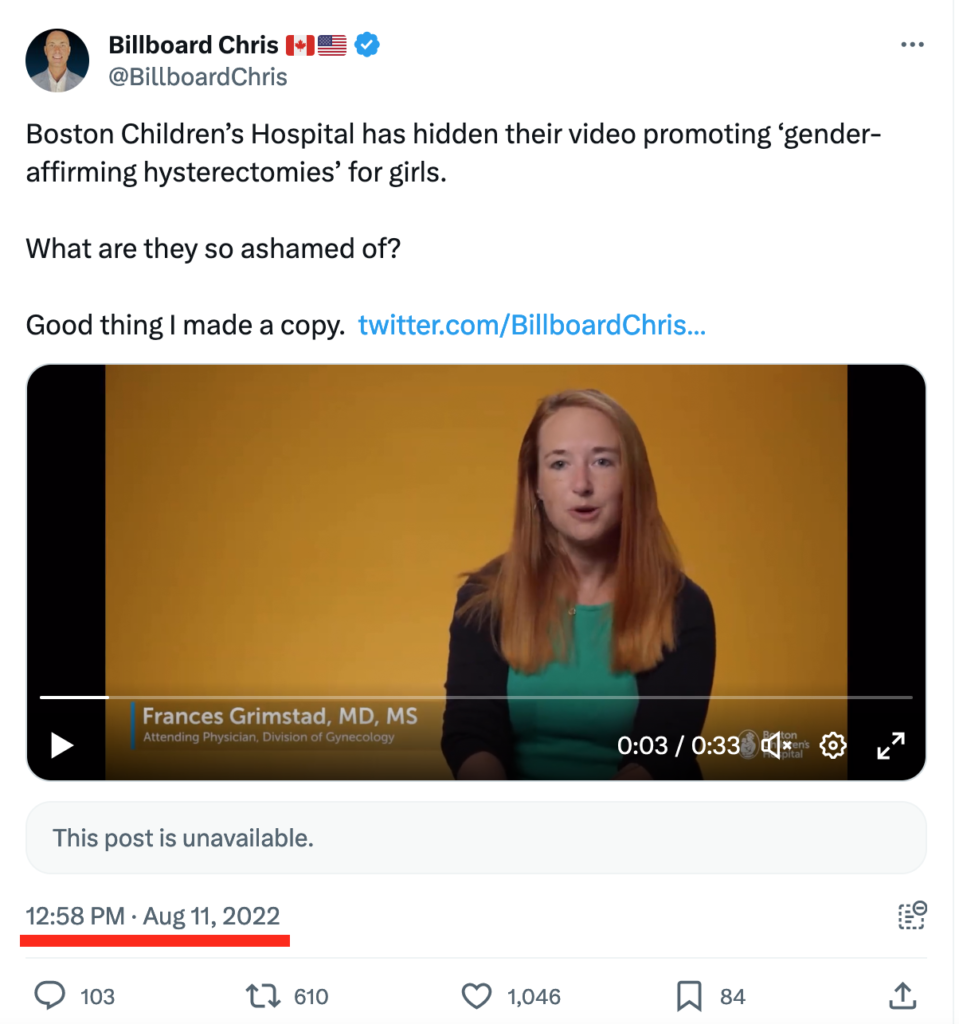Image resolution: width=959 pixels, height=1024 pixels.
Task: Click the reply speech bubble icon
Action: [x=50, y=995]
